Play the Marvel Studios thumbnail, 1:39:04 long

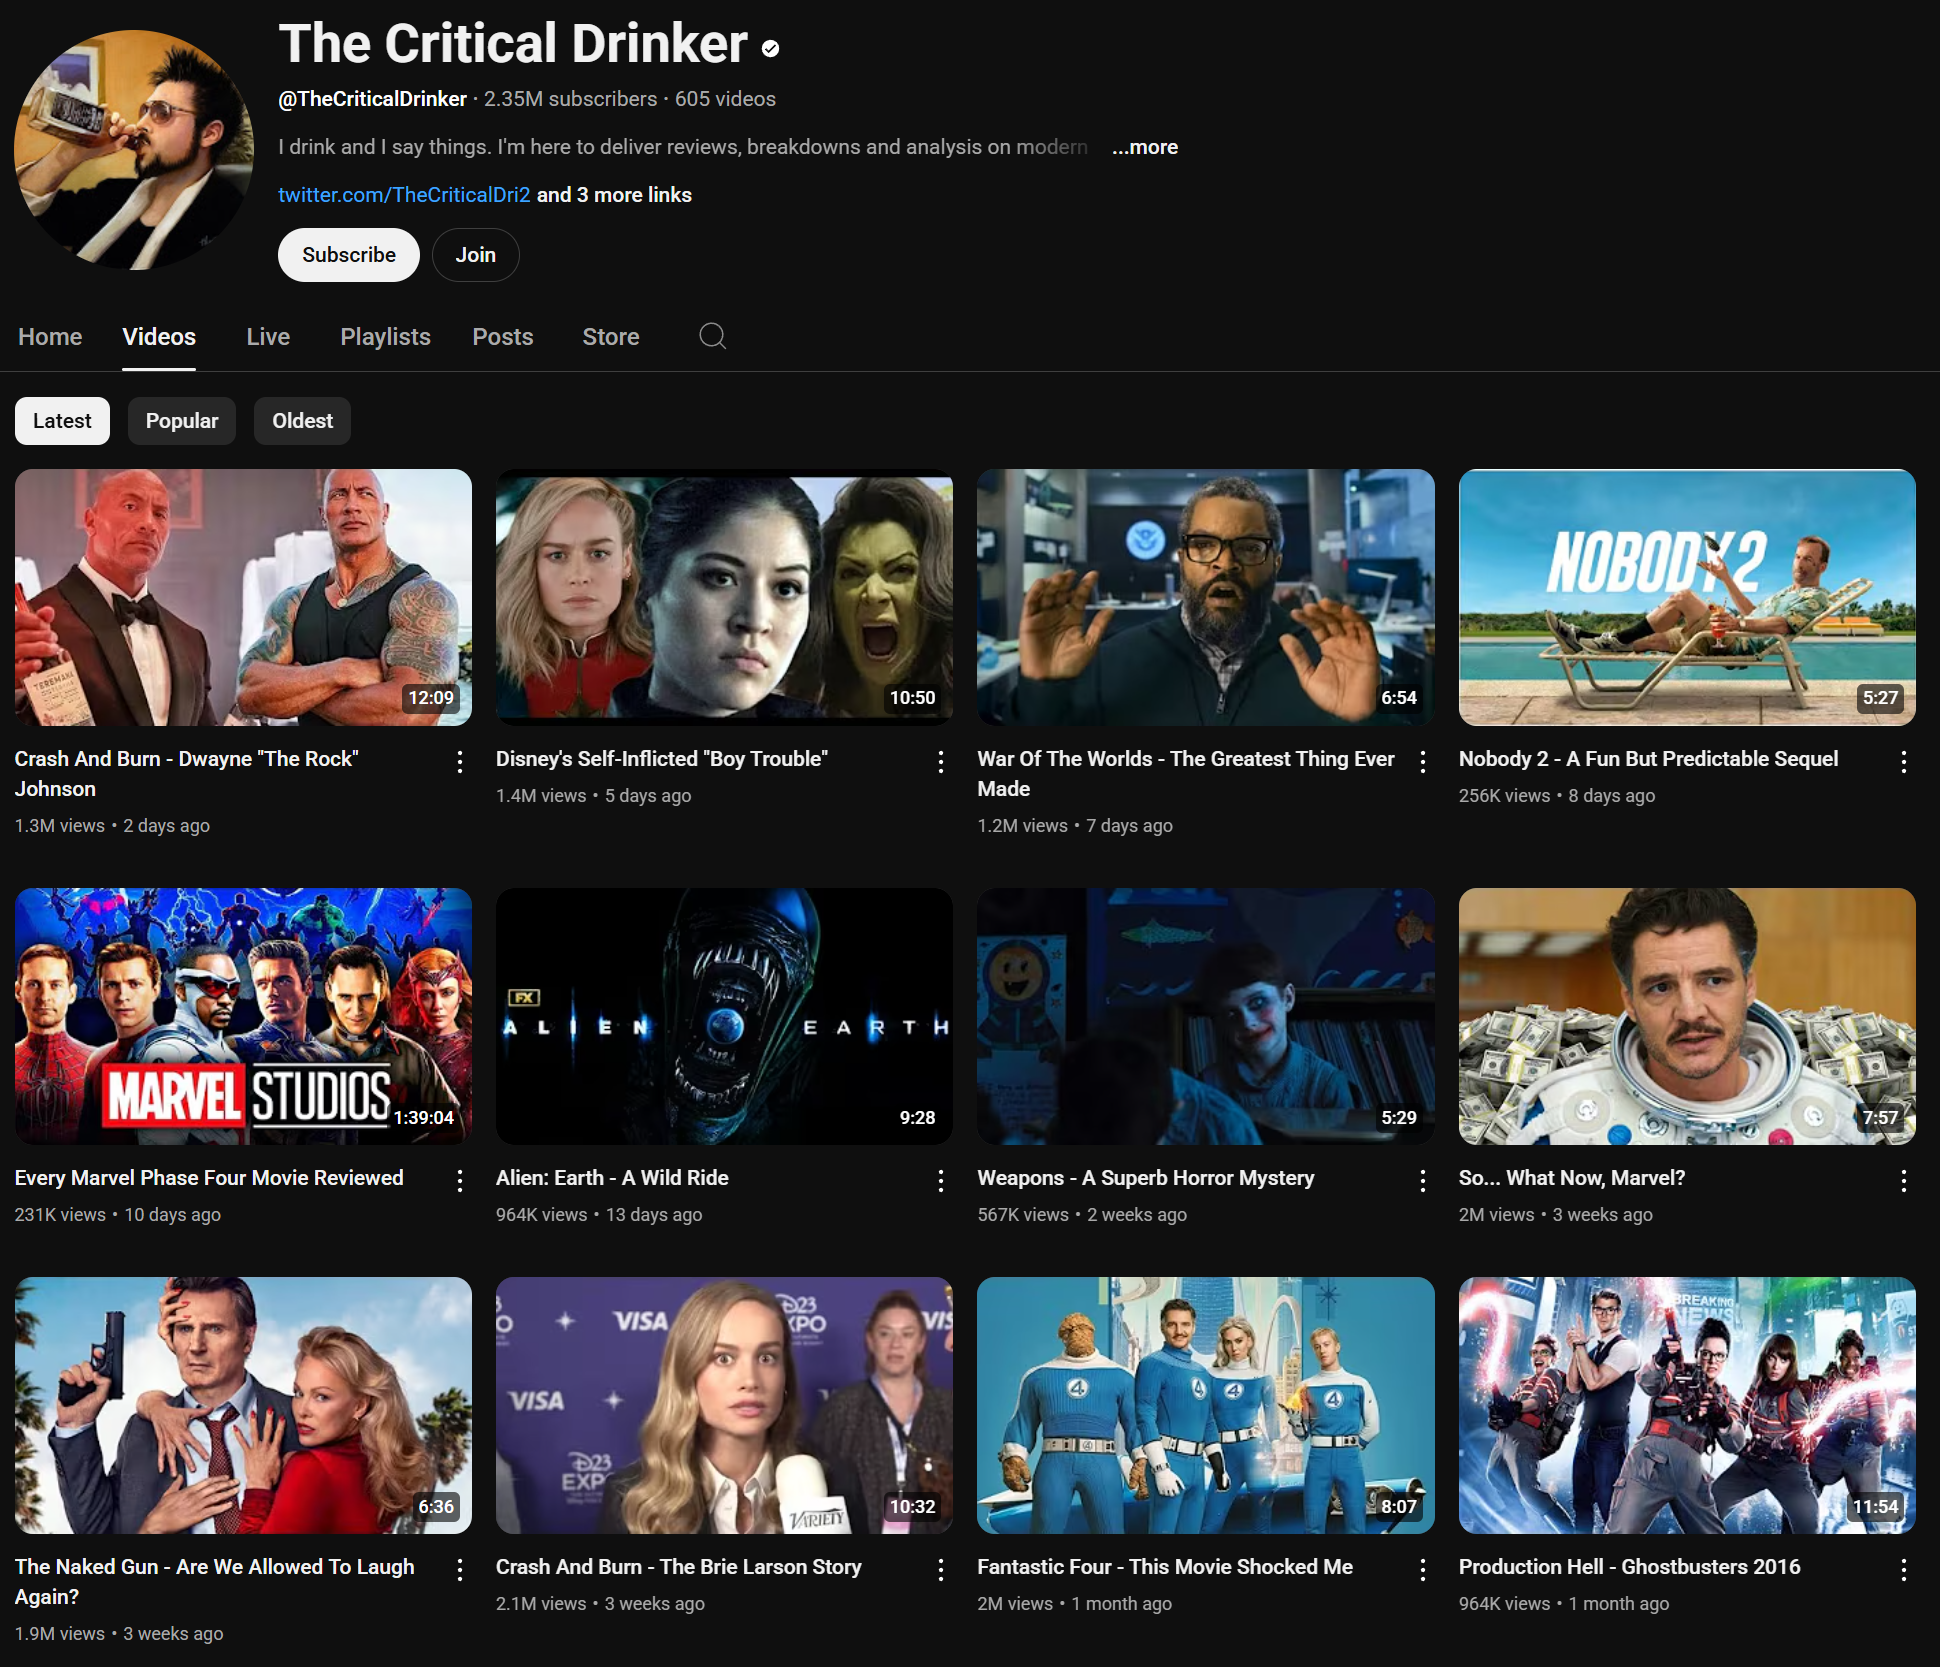pyautogui.click(x=243, y=1016)
